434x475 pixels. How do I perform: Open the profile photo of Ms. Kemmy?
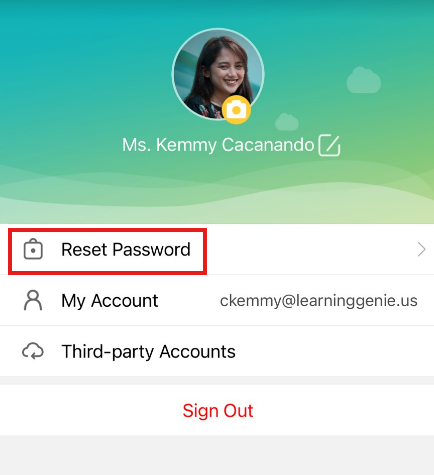tap(218, 74)
